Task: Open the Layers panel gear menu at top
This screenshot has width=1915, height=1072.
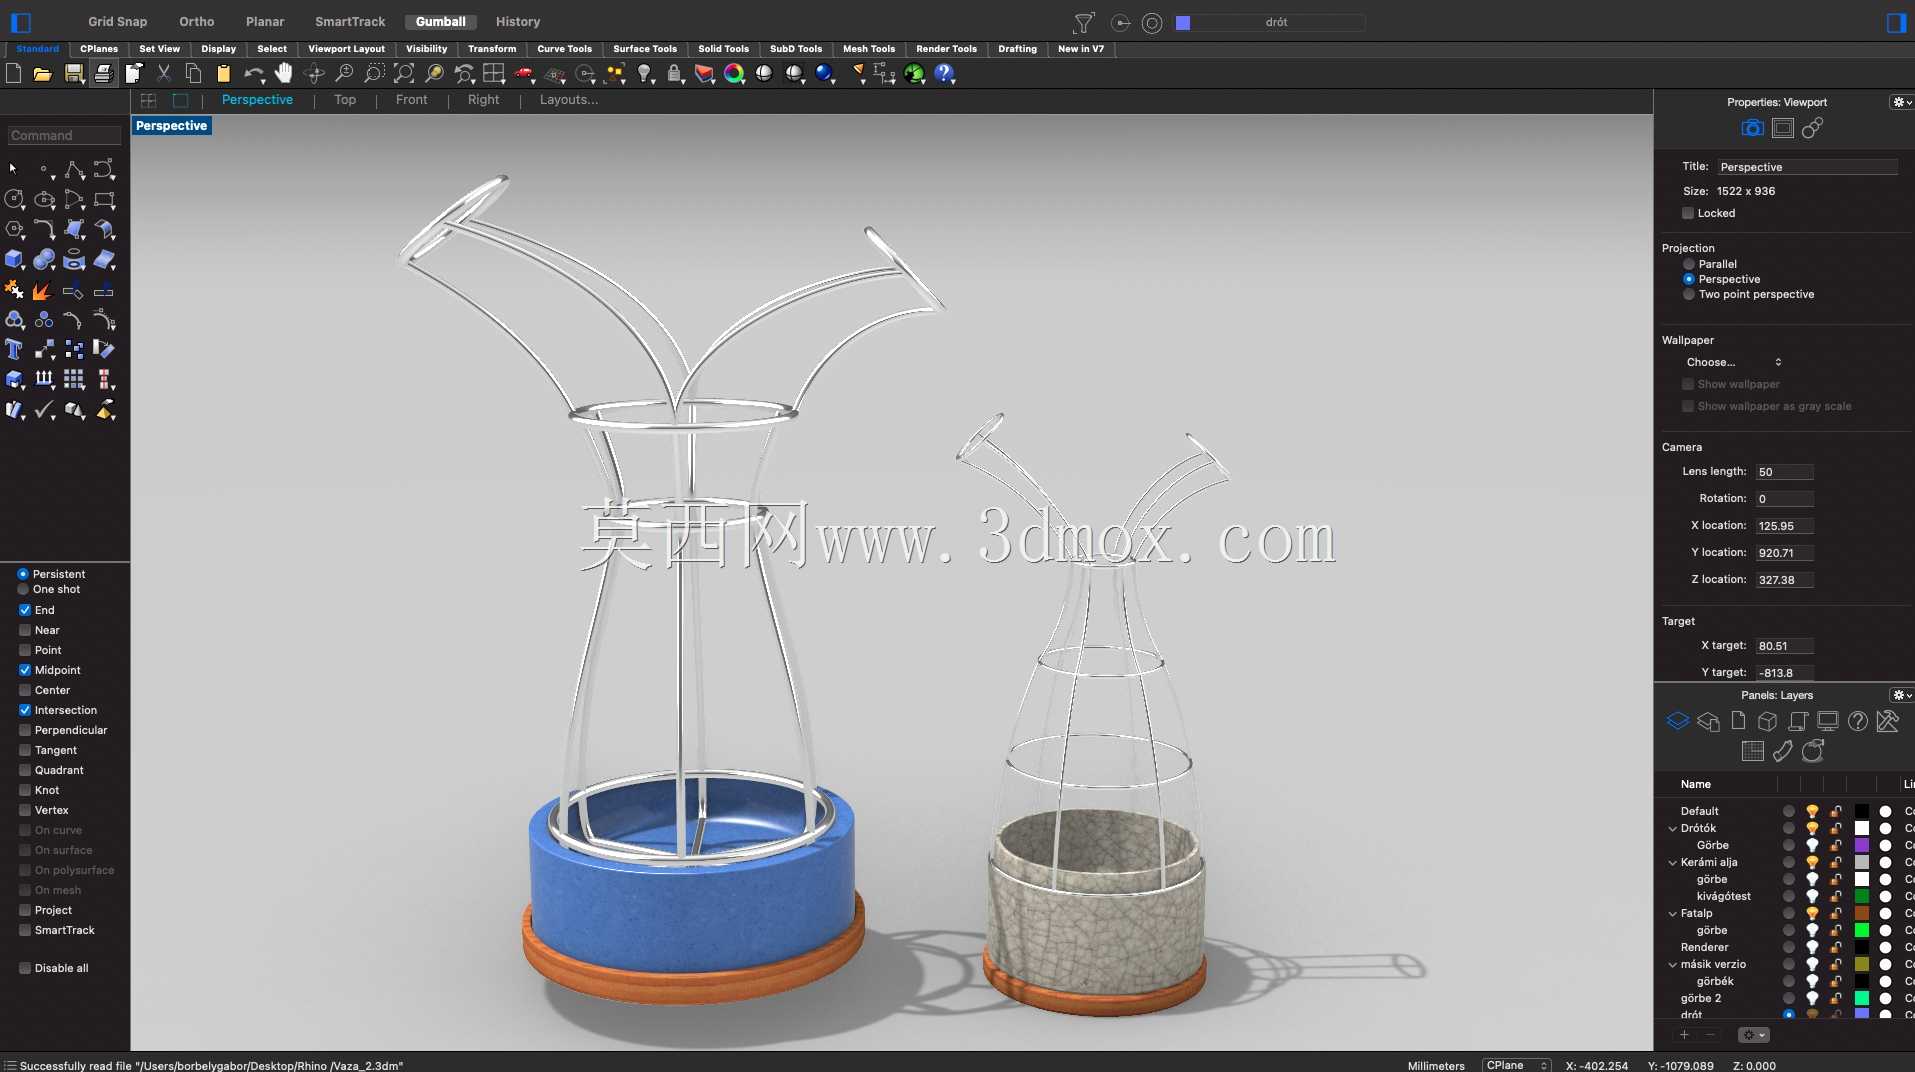Action: (1901, 695)
